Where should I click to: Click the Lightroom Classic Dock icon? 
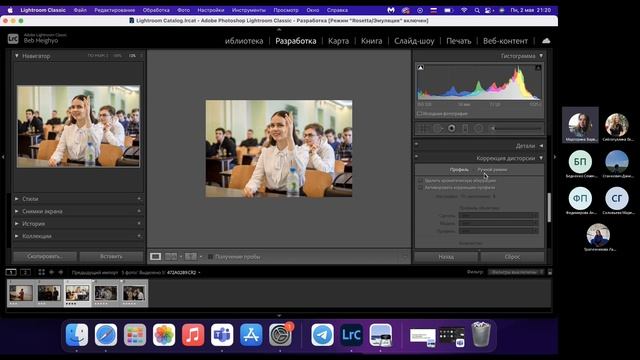[x=351, y=335]
